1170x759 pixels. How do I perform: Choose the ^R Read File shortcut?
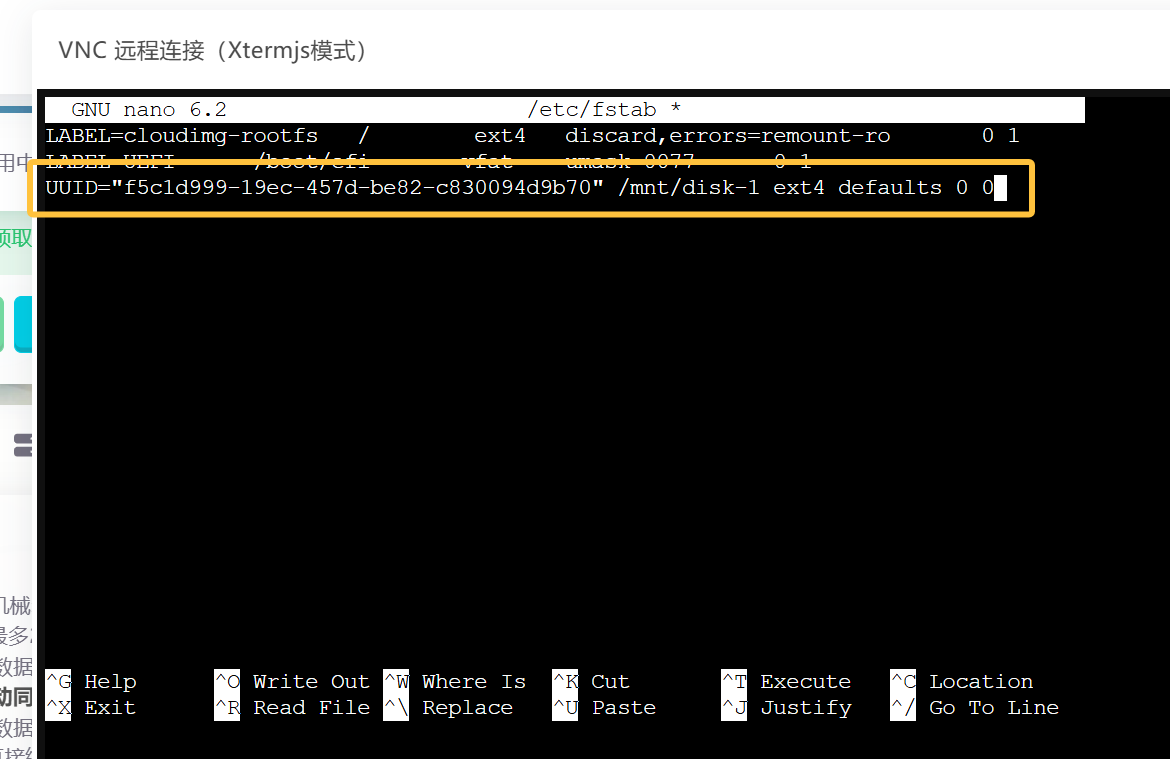pyautogui.click(x=292, y=708)
